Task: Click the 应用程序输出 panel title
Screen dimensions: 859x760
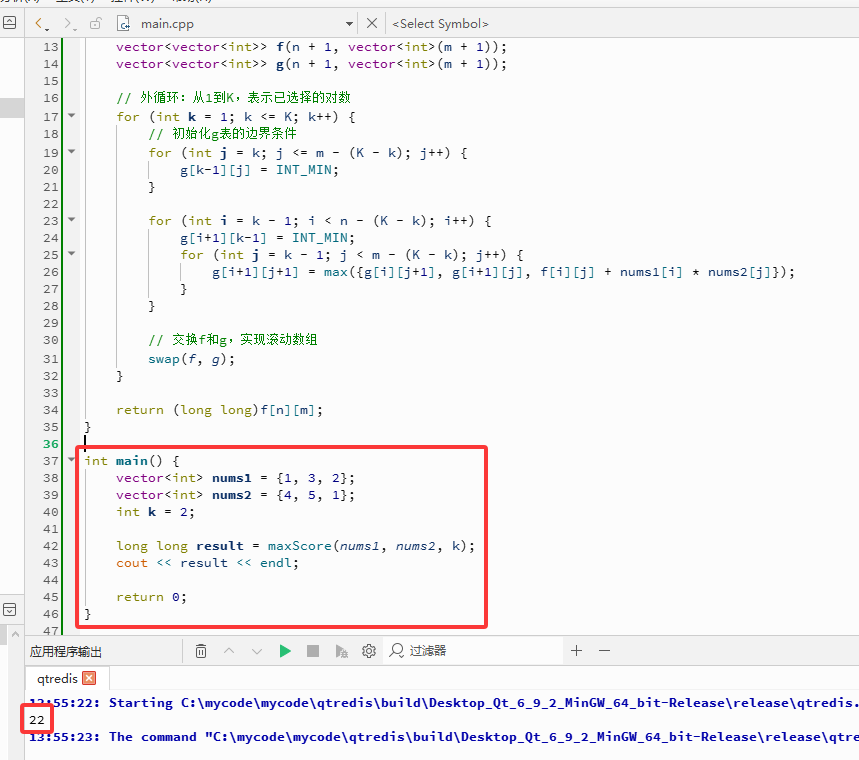Action: coord(66,652)
